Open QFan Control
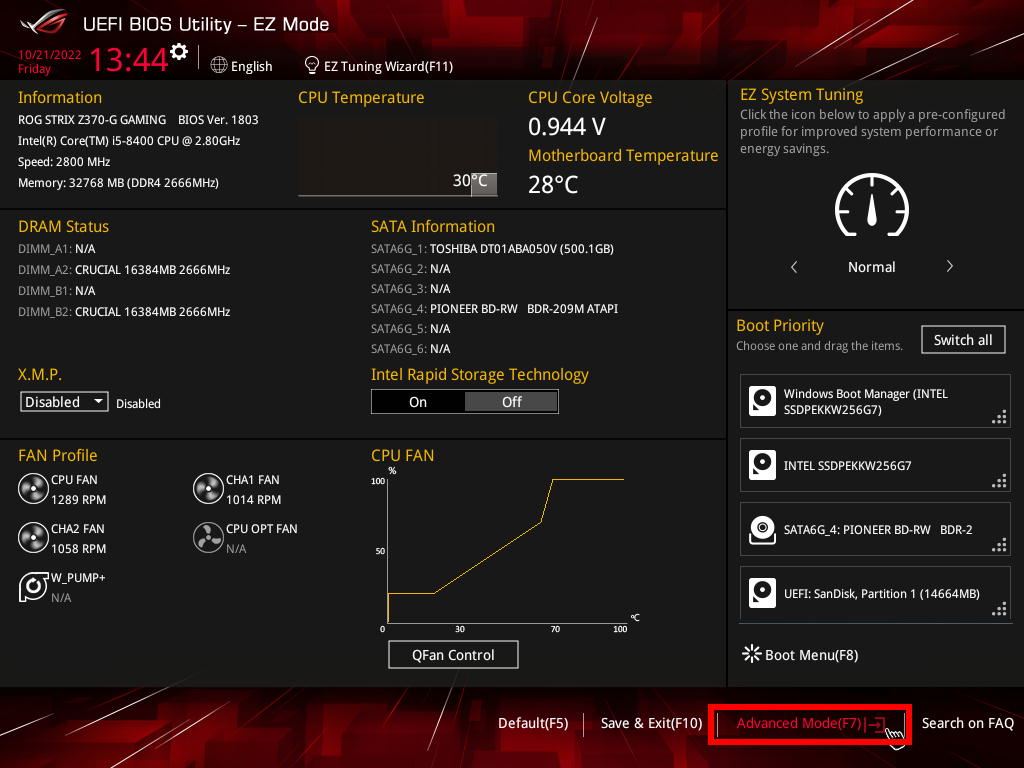This screenshot has height=768, width=1024. [x=453, y=654]
